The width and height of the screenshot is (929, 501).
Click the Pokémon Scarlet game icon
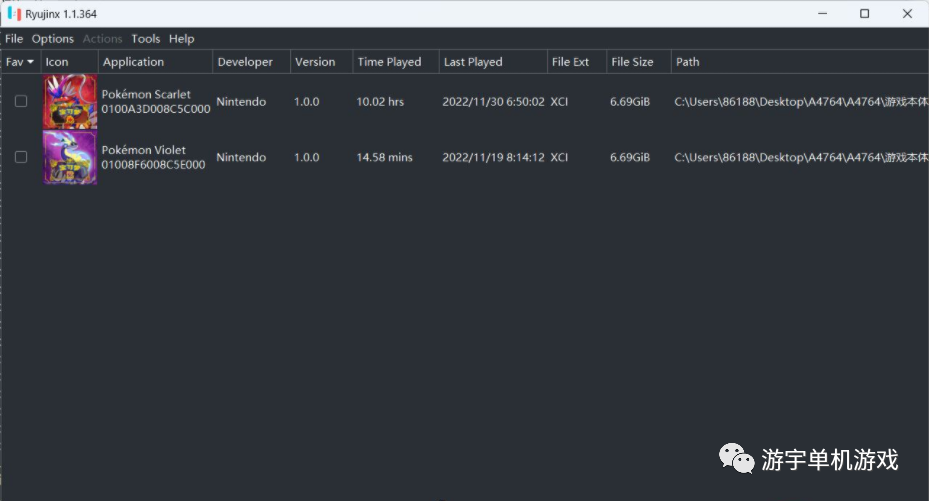pyautogui.click(x=70, y=101)
